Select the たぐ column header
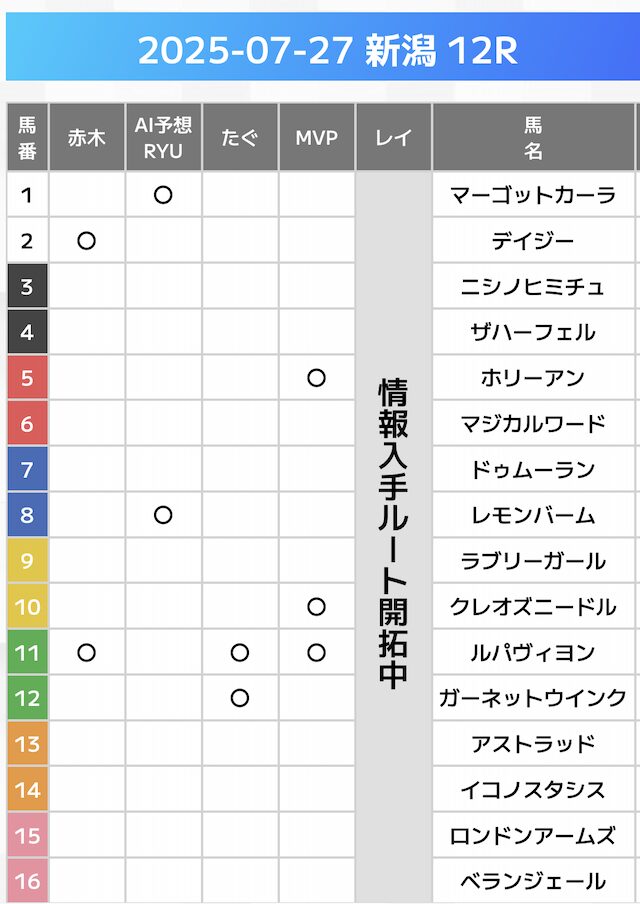This screenshot has height=904, width=640. pos(240,138)
